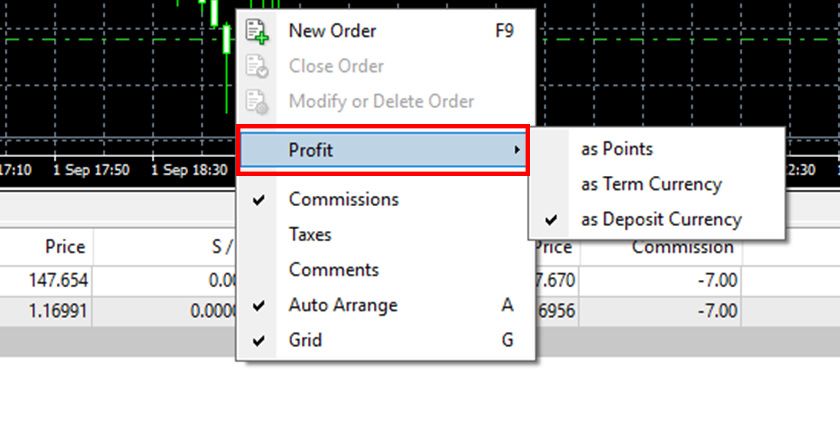This screenshot has width=840, height=436.
Task: Click the 147.654 price cell
Action: pyautogui.click(x=58, y=280)
